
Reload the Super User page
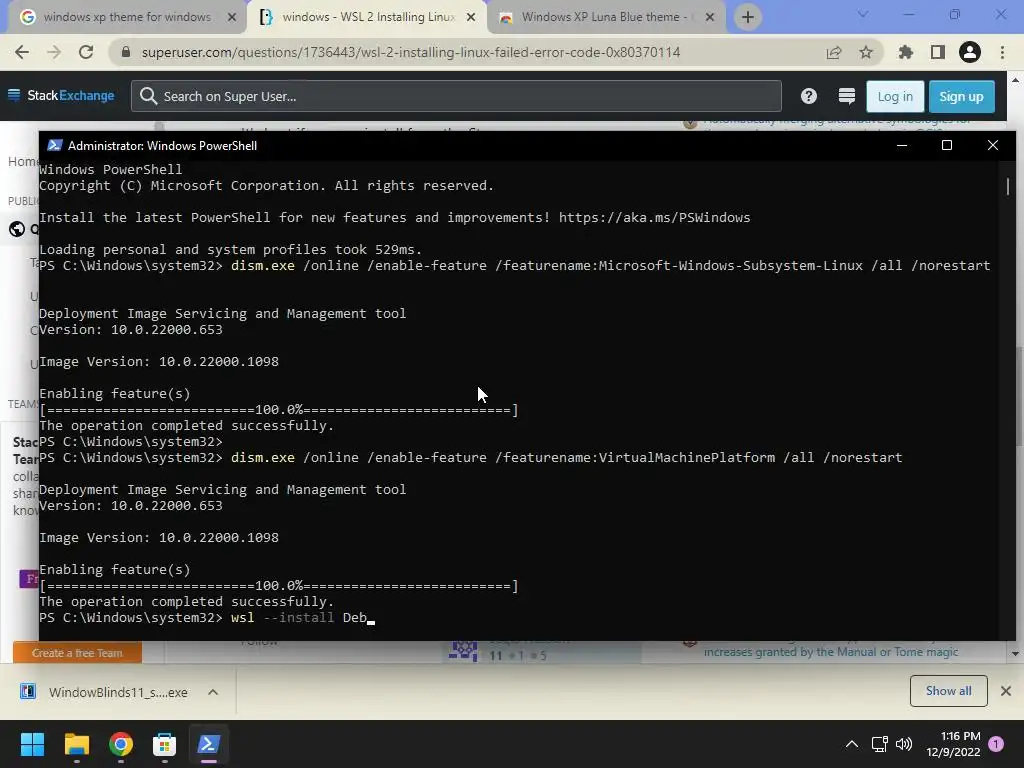(86, 52)
